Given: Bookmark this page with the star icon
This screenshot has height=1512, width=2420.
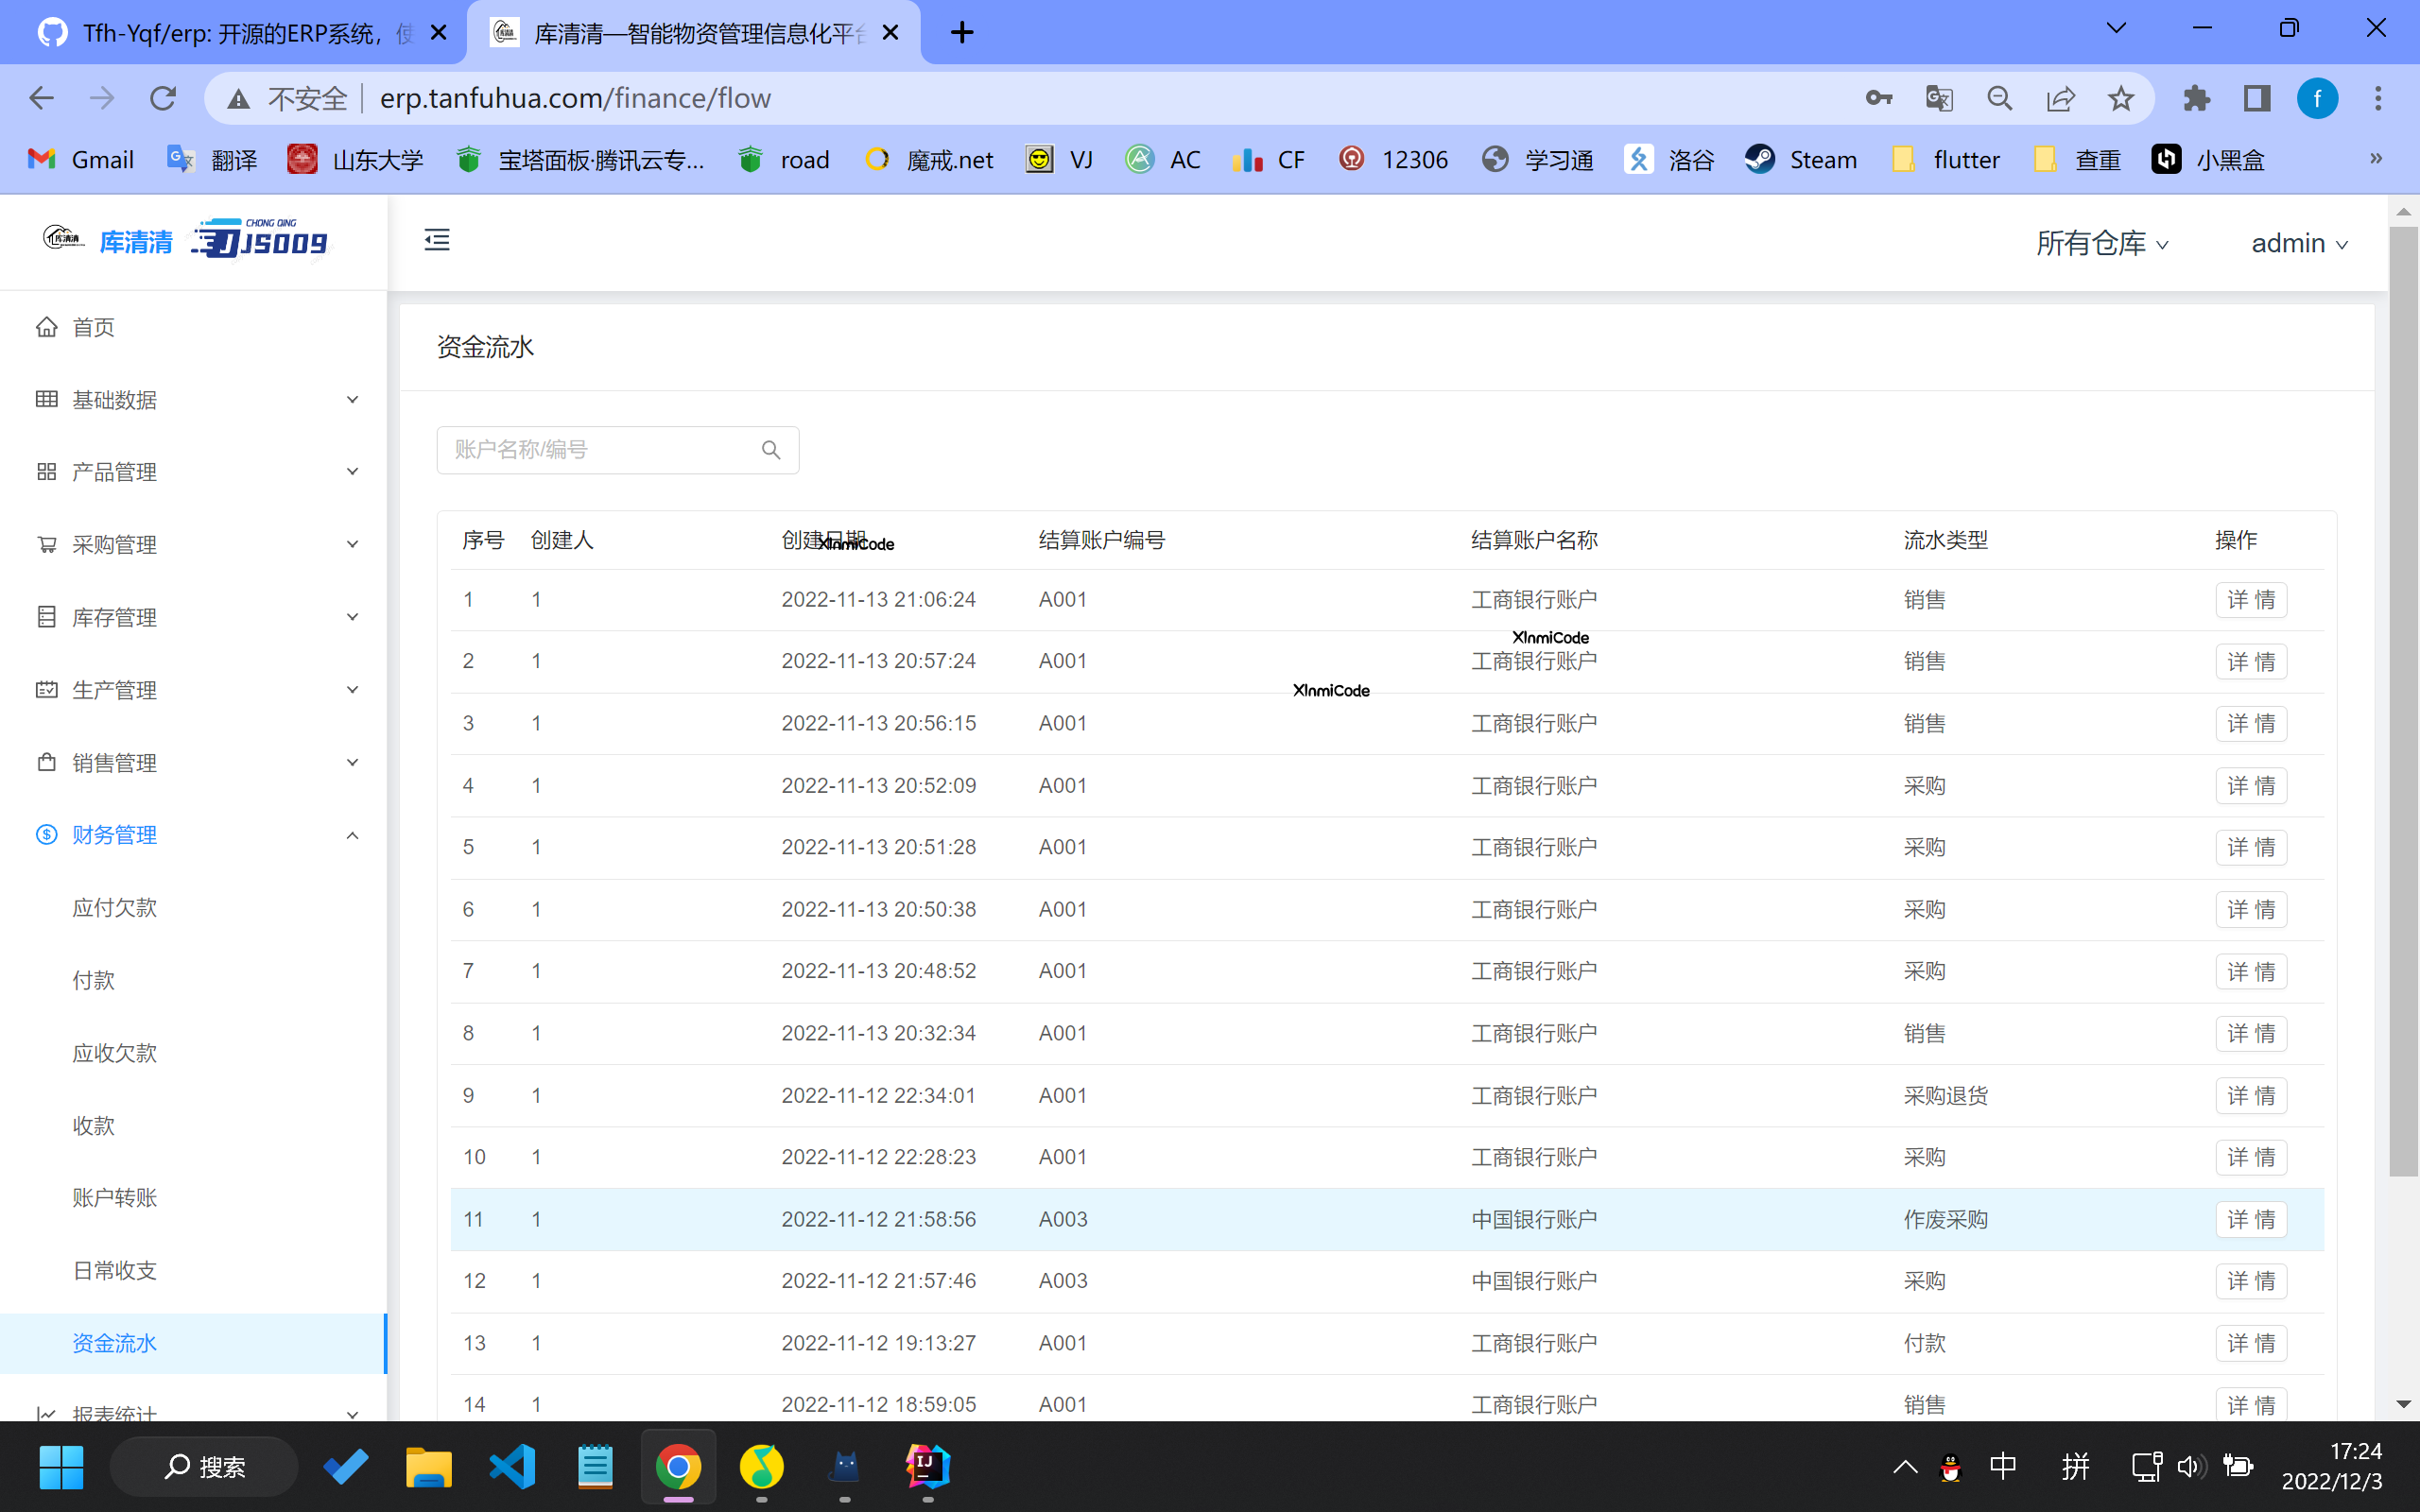Looking at the screenshot, I should click(2120, 98).
